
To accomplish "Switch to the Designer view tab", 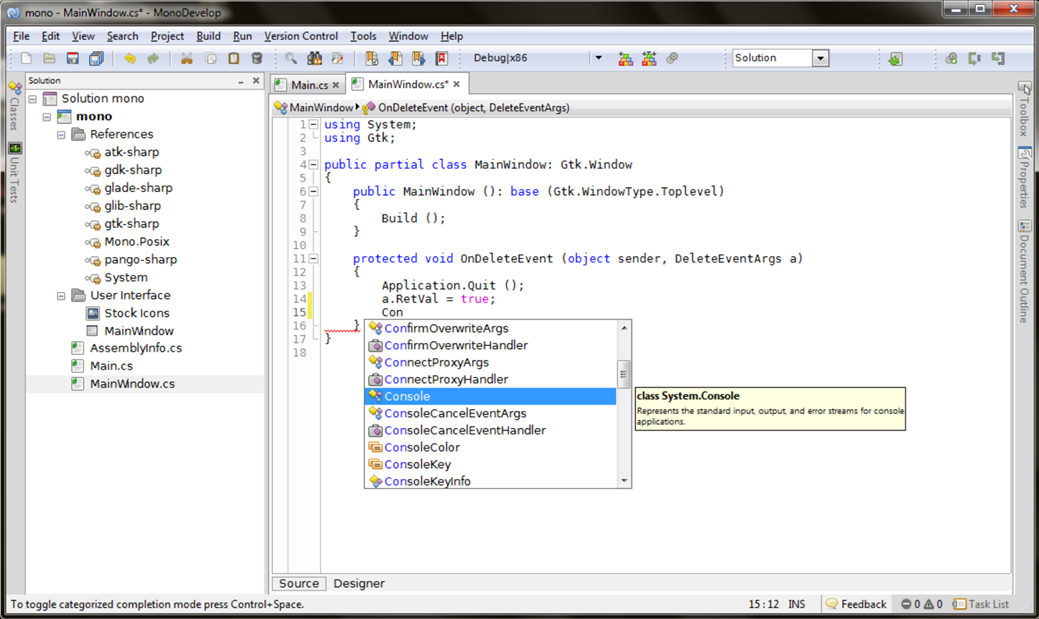I will coord(358,584).
